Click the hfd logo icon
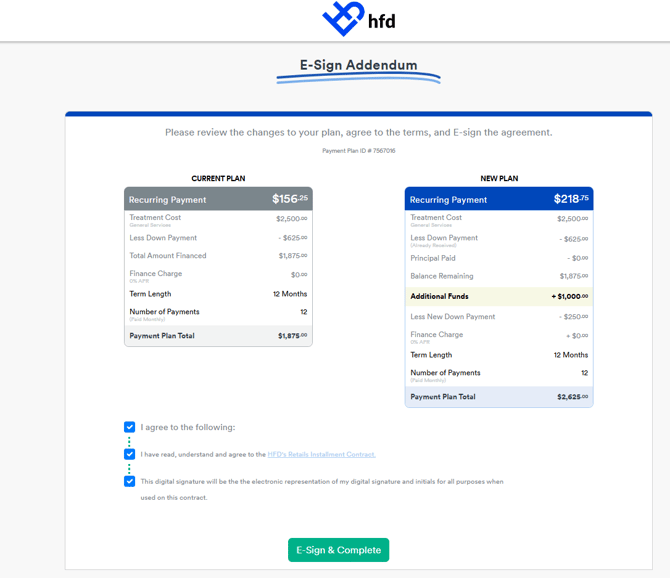 pyautogui.click(x=344, y=18)
